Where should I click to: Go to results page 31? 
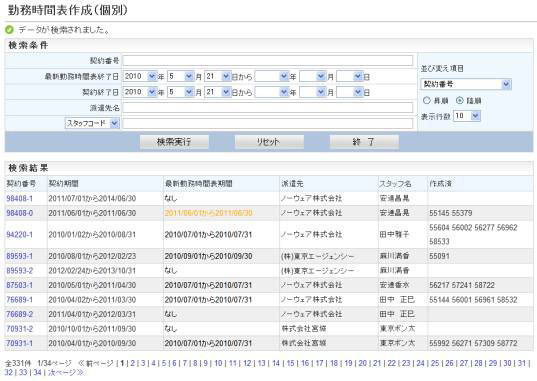coord(522,363)
